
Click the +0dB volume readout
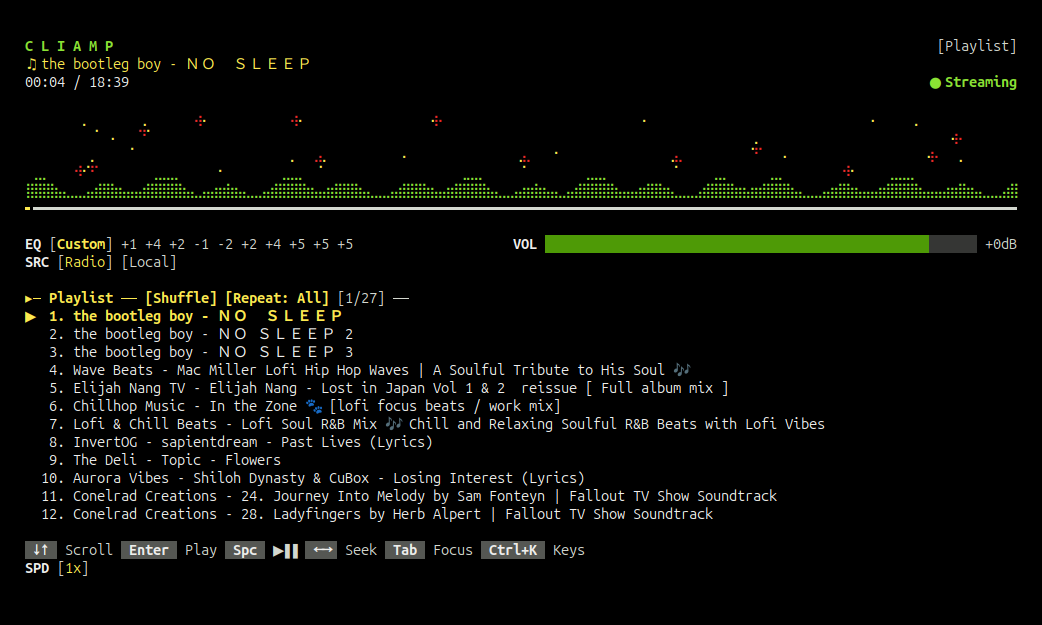[x=1001, y=244]
